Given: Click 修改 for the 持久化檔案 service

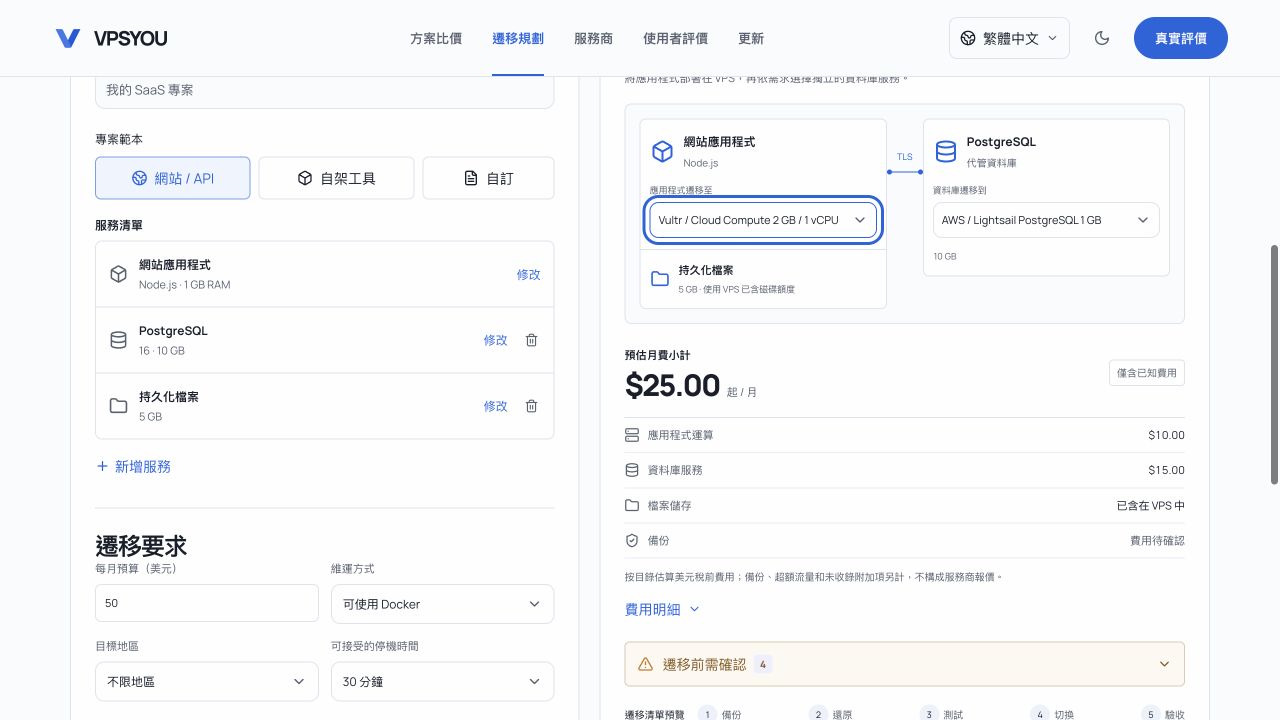Looking at the screenshot, I should click(496, 406).
